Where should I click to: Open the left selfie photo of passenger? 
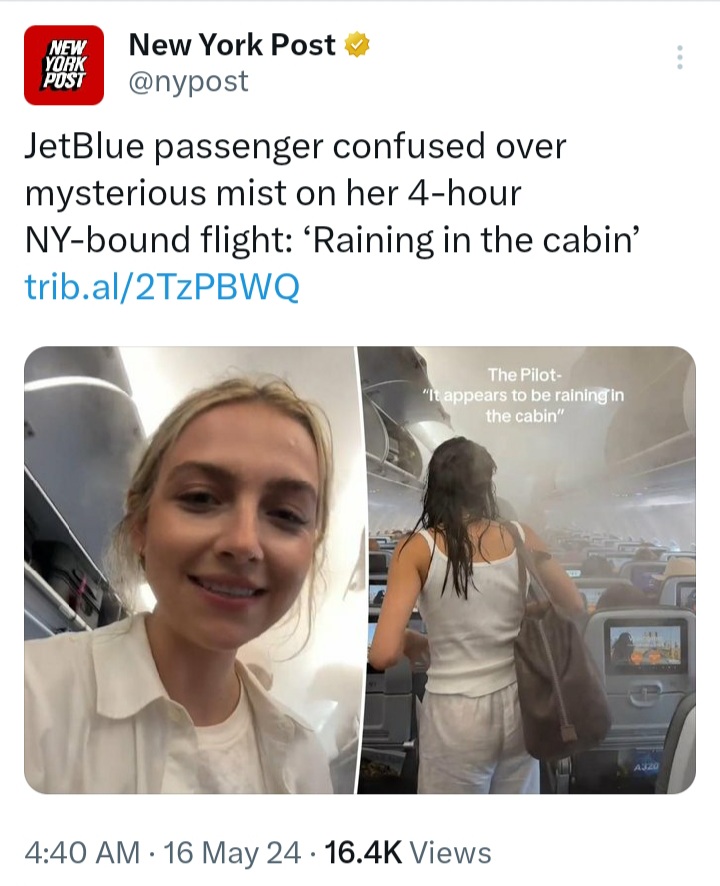(189, 570)
